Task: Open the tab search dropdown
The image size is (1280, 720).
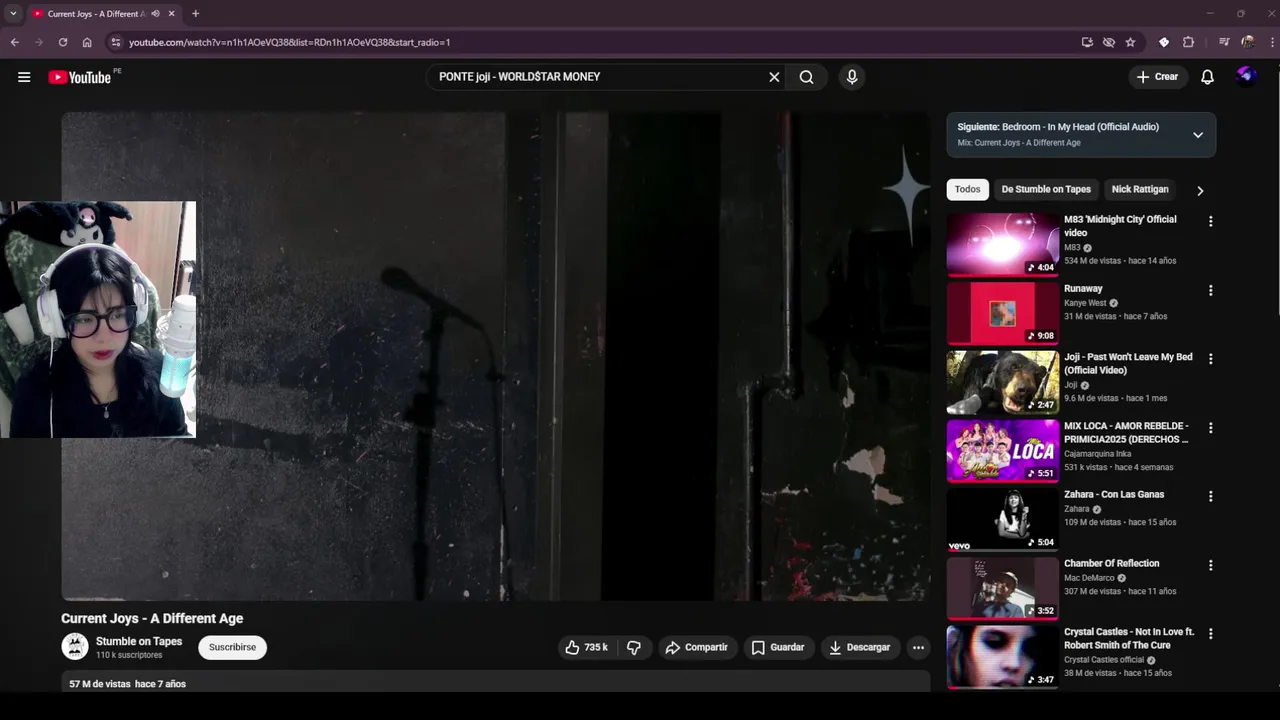Action: point(12,14)
